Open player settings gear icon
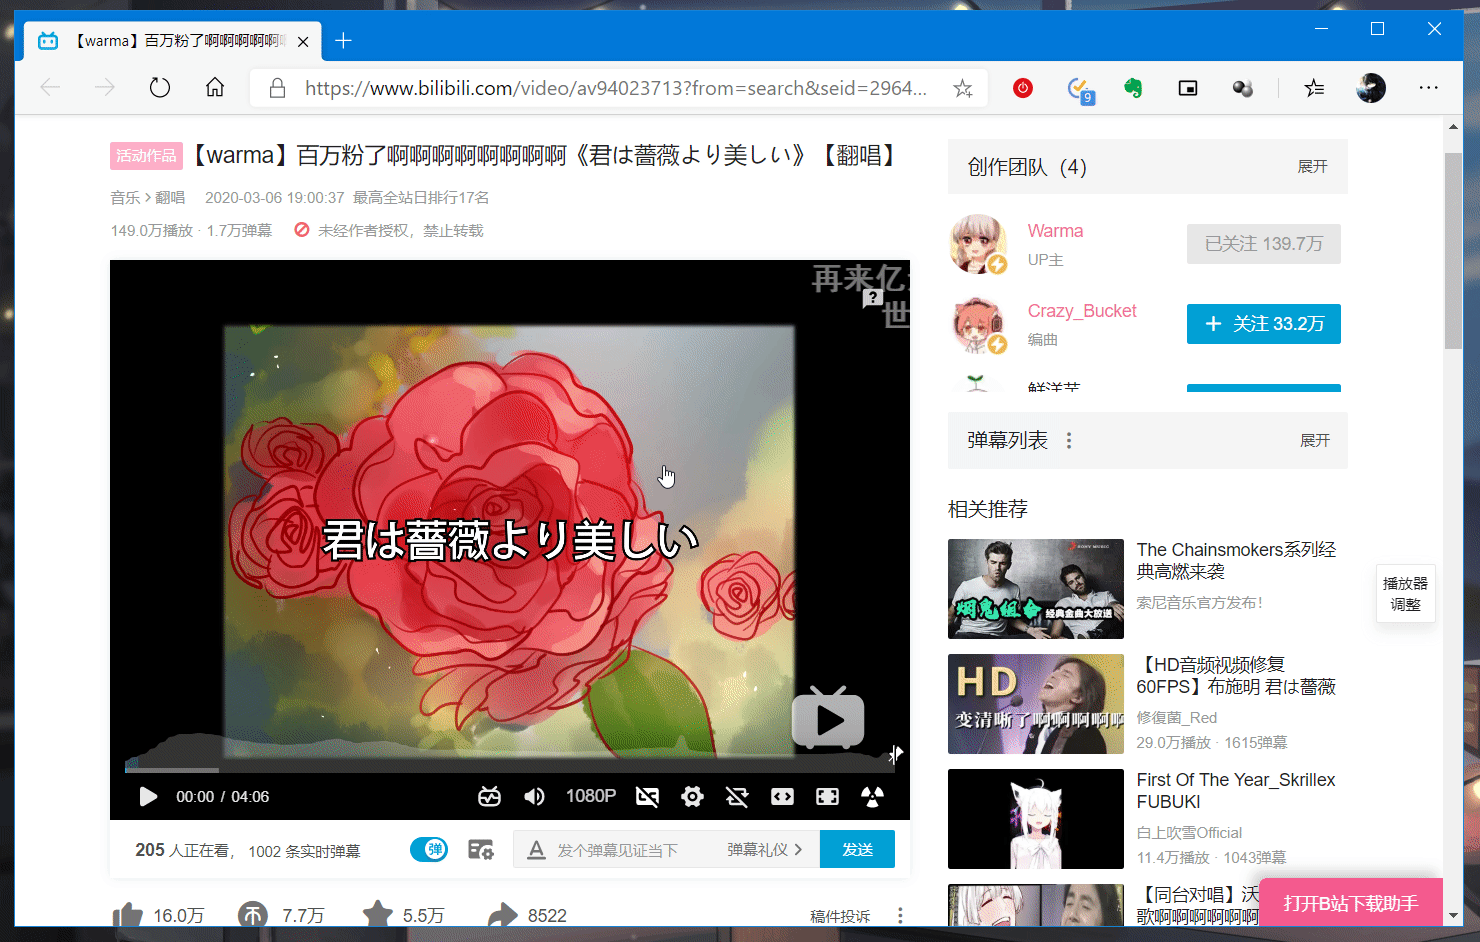Screen dimensions: 1480x942 [692, 797]
